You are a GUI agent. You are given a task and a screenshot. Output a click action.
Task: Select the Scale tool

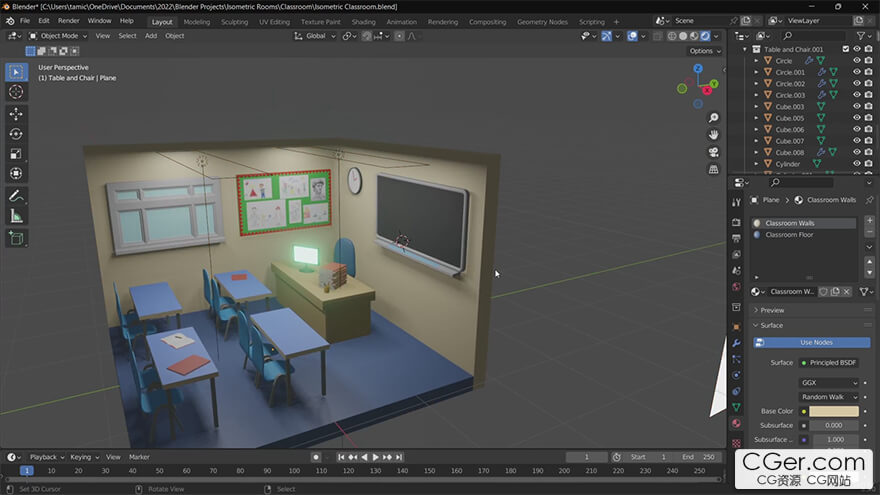(16, 154)
